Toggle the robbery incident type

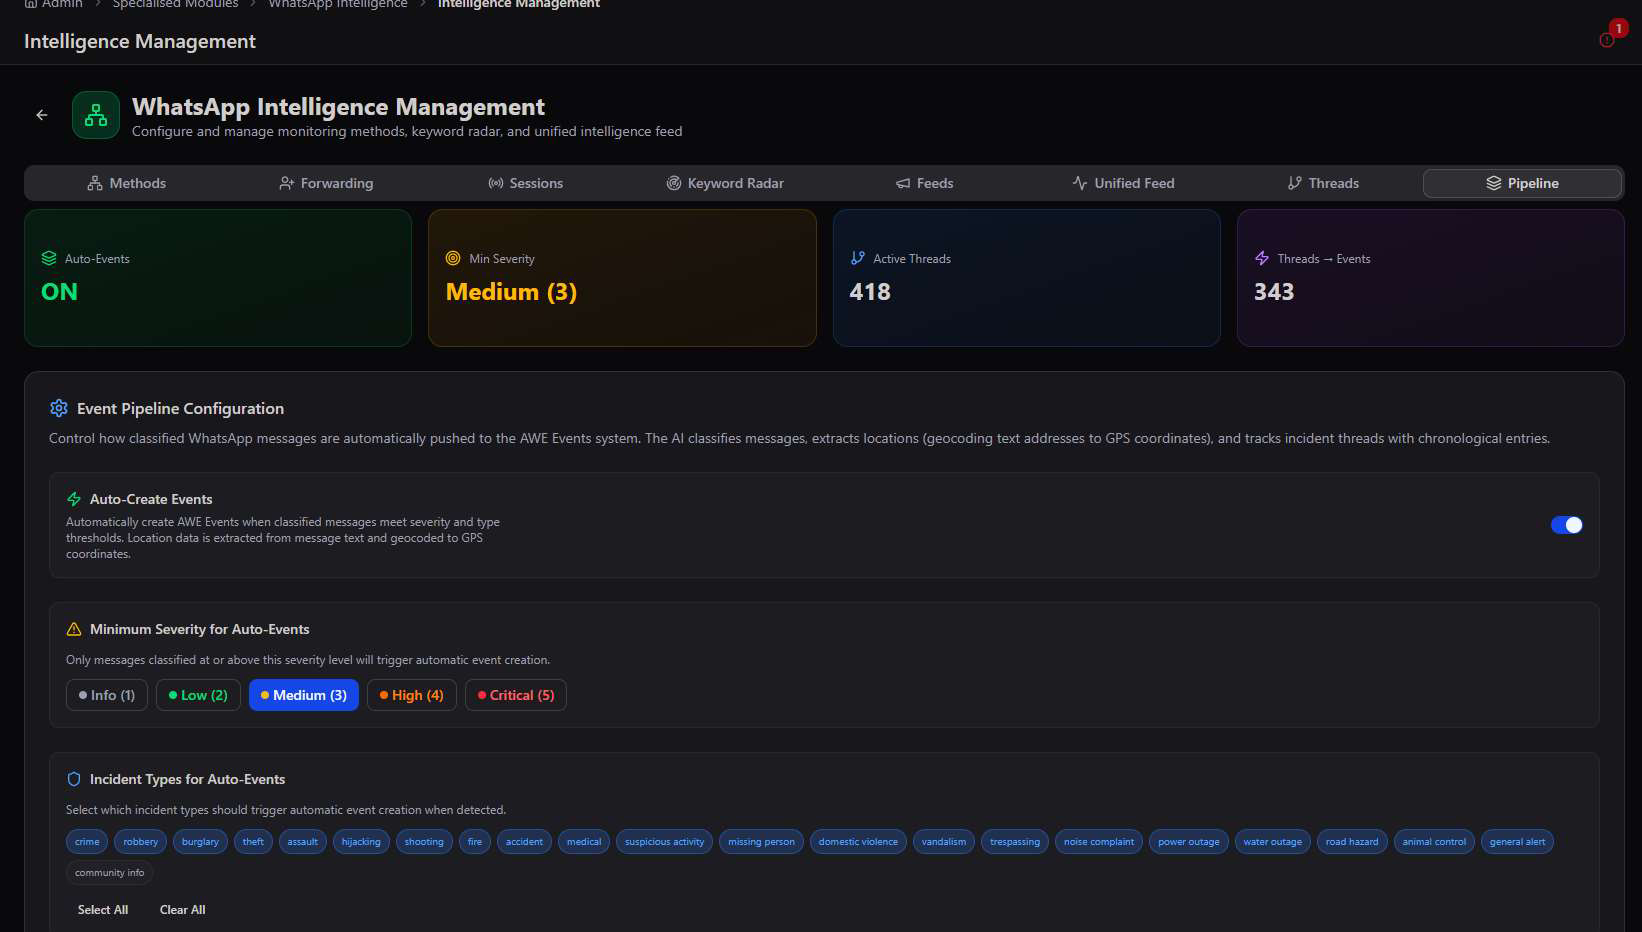[140, 842]
